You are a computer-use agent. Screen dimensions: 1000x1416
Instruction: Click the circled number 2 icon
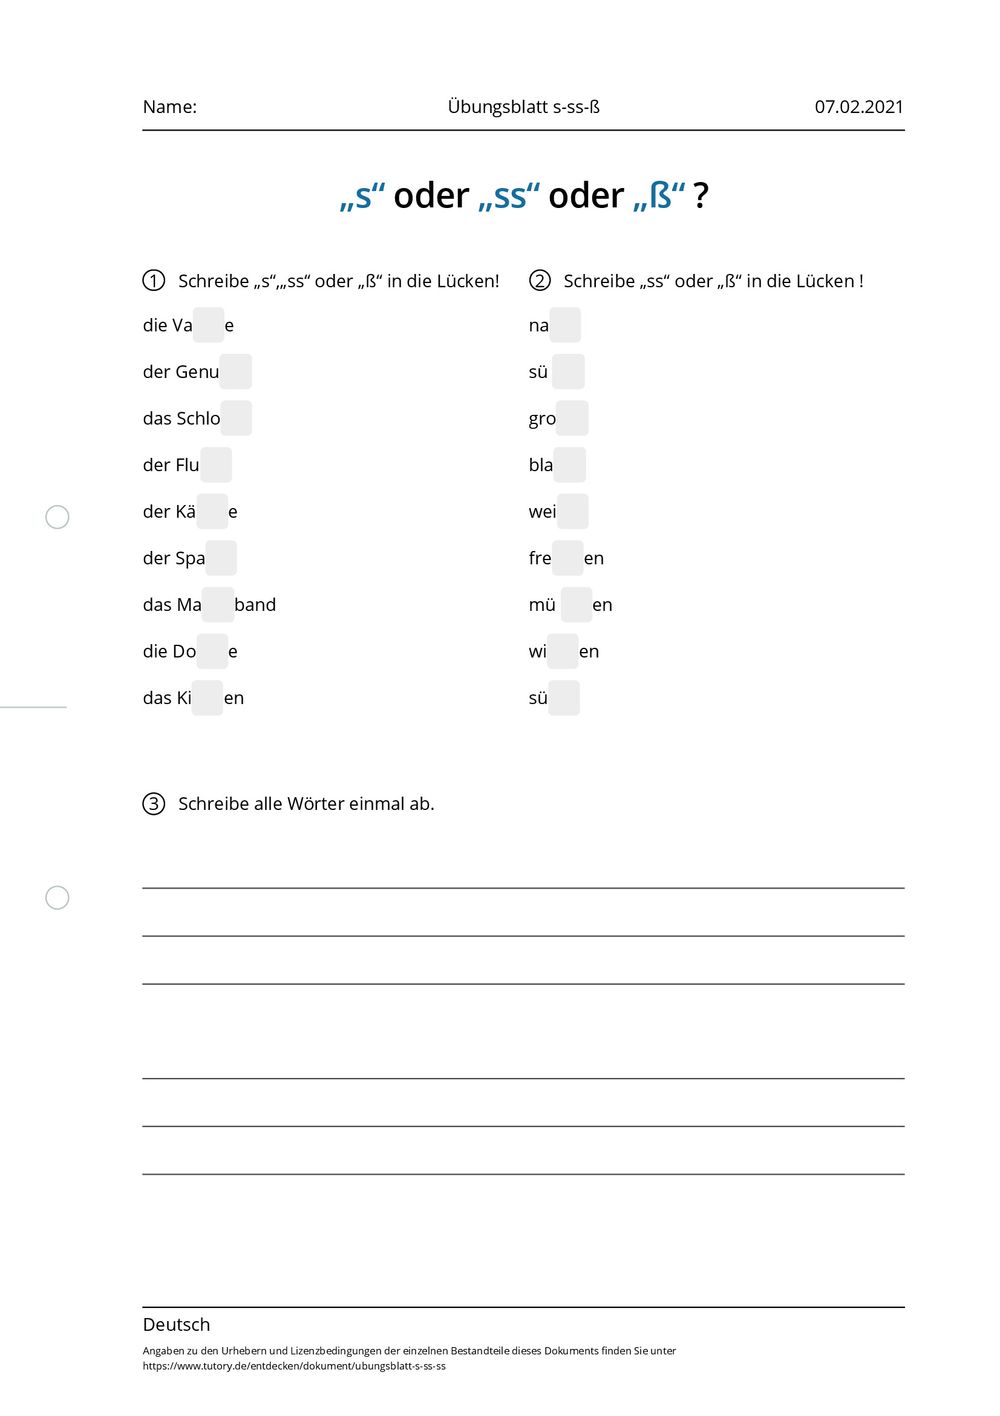pos(540,281)
